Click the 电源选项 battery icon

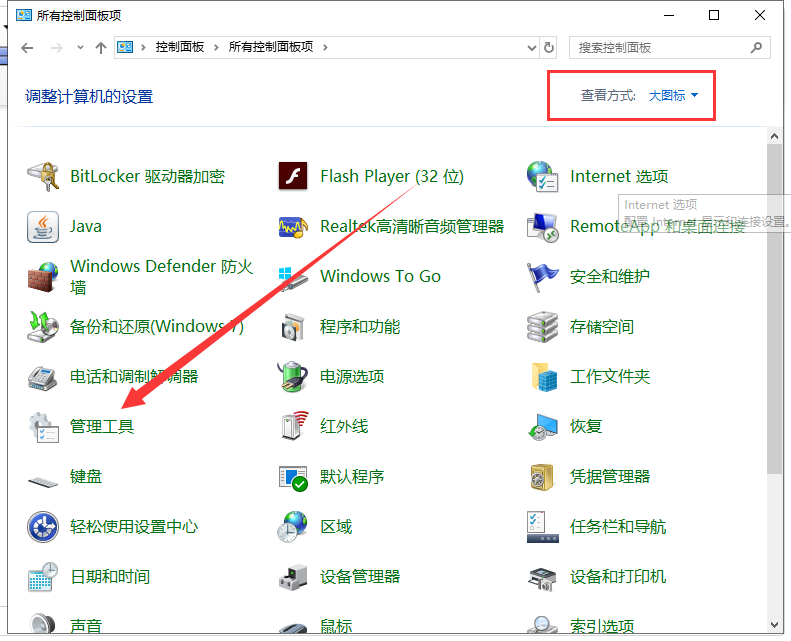pyautogui.click(x=293, y=377)
